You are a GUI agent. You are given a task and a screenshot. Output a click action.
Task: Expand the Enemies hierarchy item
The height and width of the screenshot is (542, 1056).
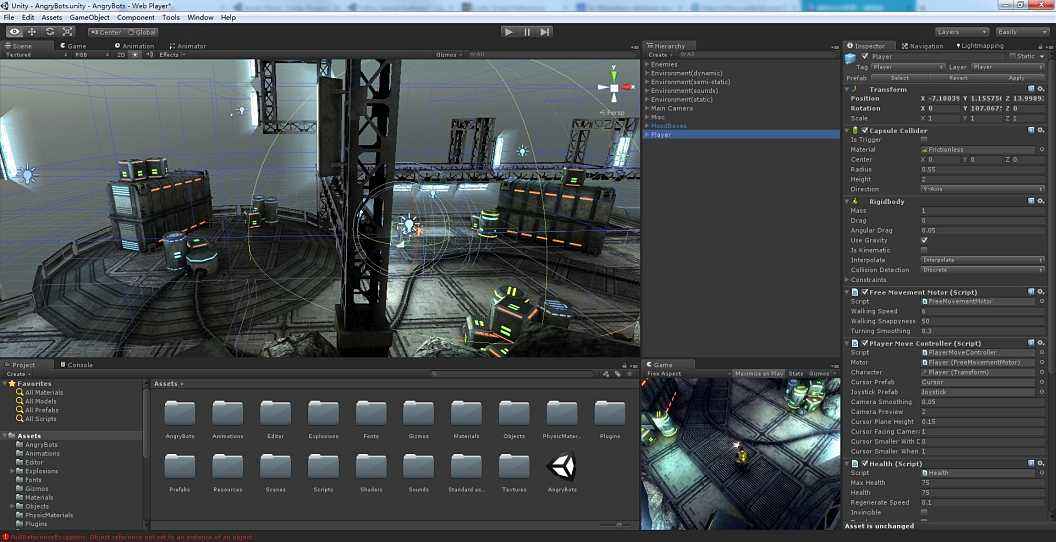pos(647,64)
